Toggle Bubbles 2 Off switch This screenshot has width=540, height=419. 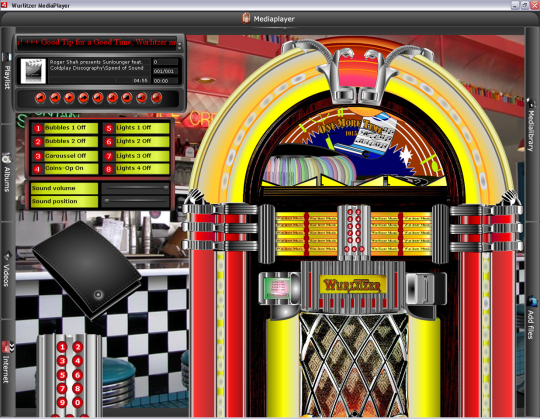[65, 142]
